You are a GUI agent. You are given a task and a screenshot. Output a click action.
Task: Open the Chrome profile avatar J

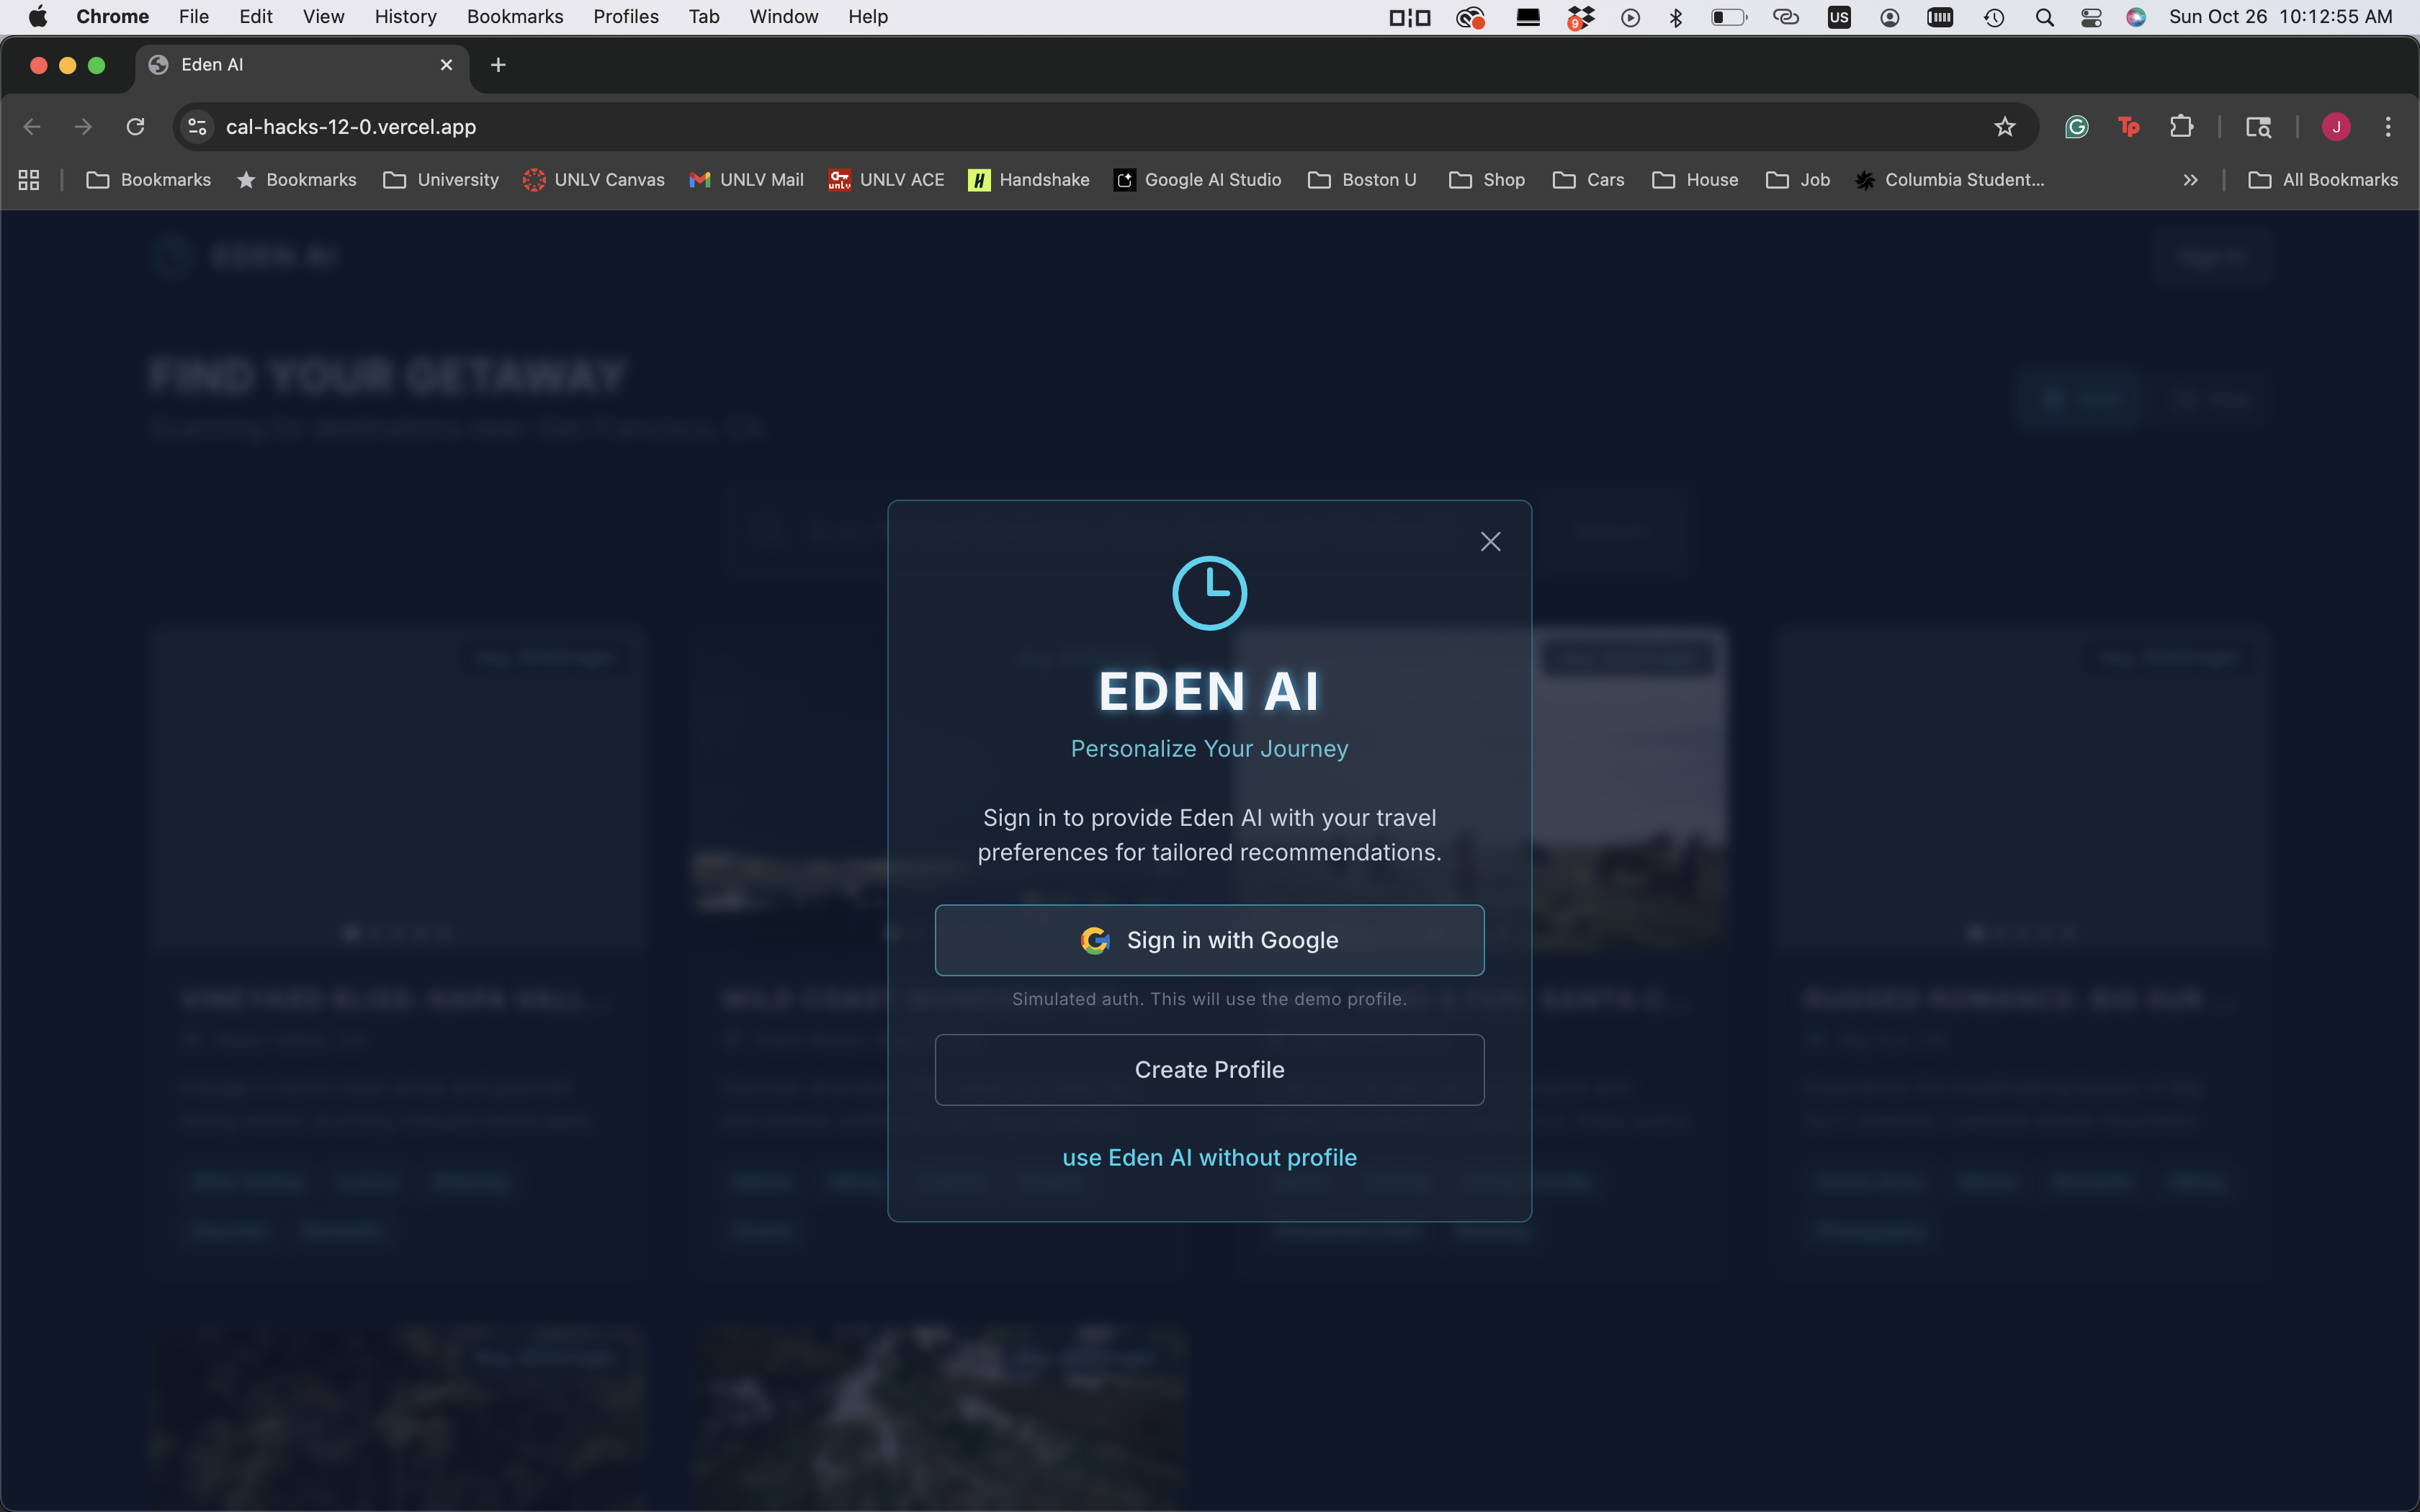(2336, 127)
